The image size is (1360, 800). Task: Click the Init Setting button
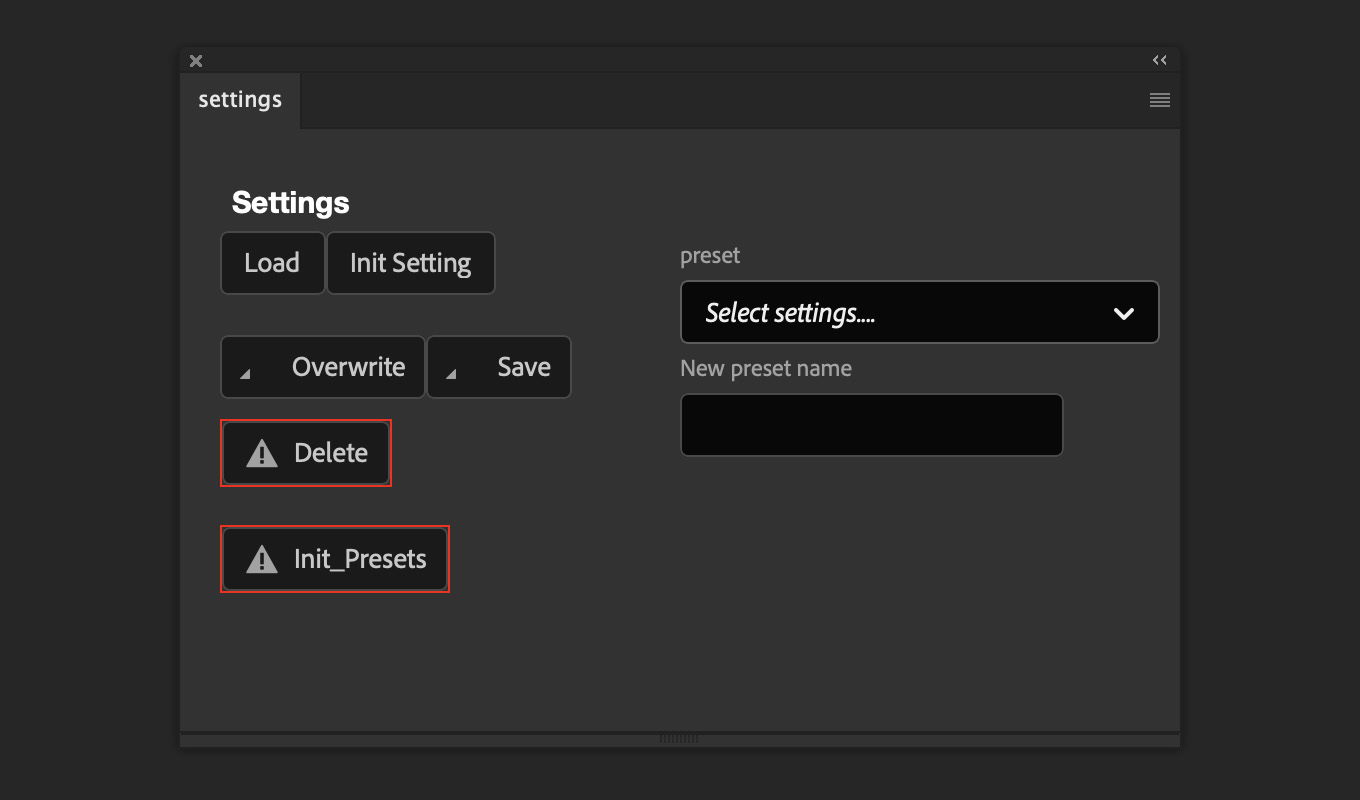(x=410, y=263)
